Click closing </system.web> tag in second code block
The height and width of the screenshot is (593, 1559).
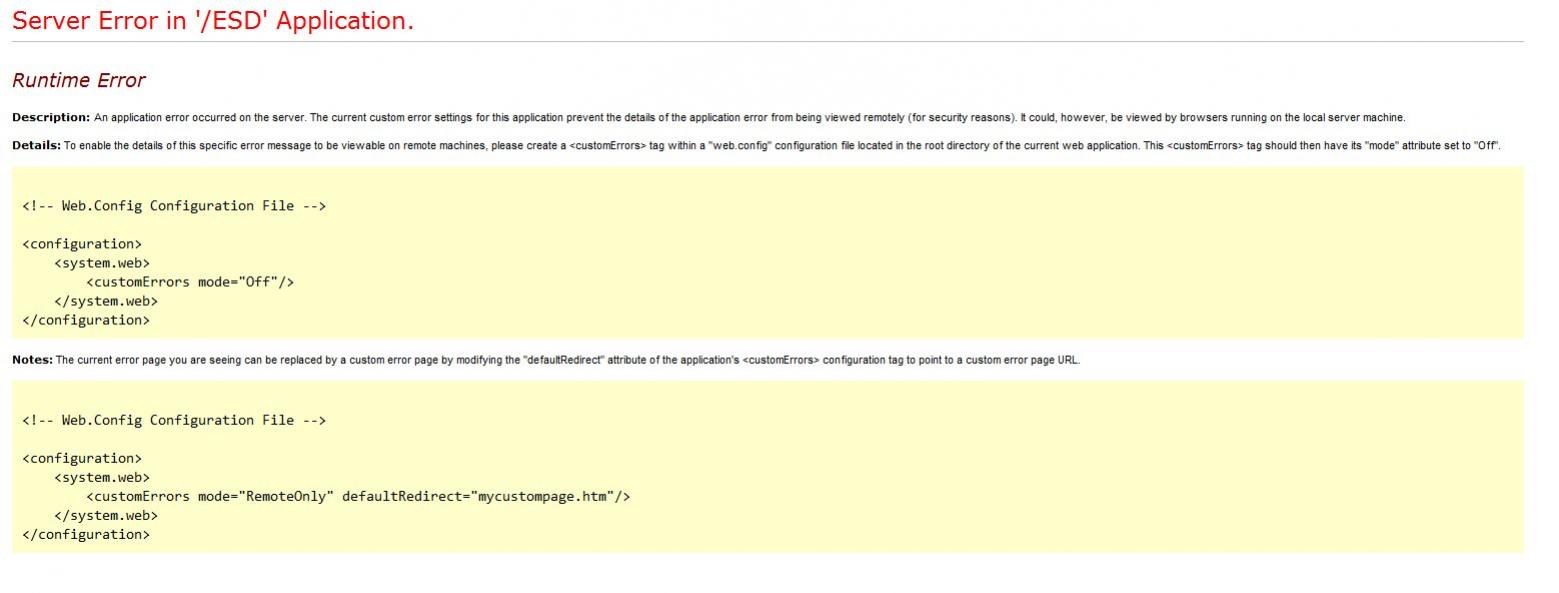pyautogui.click(x=106, y=515)
